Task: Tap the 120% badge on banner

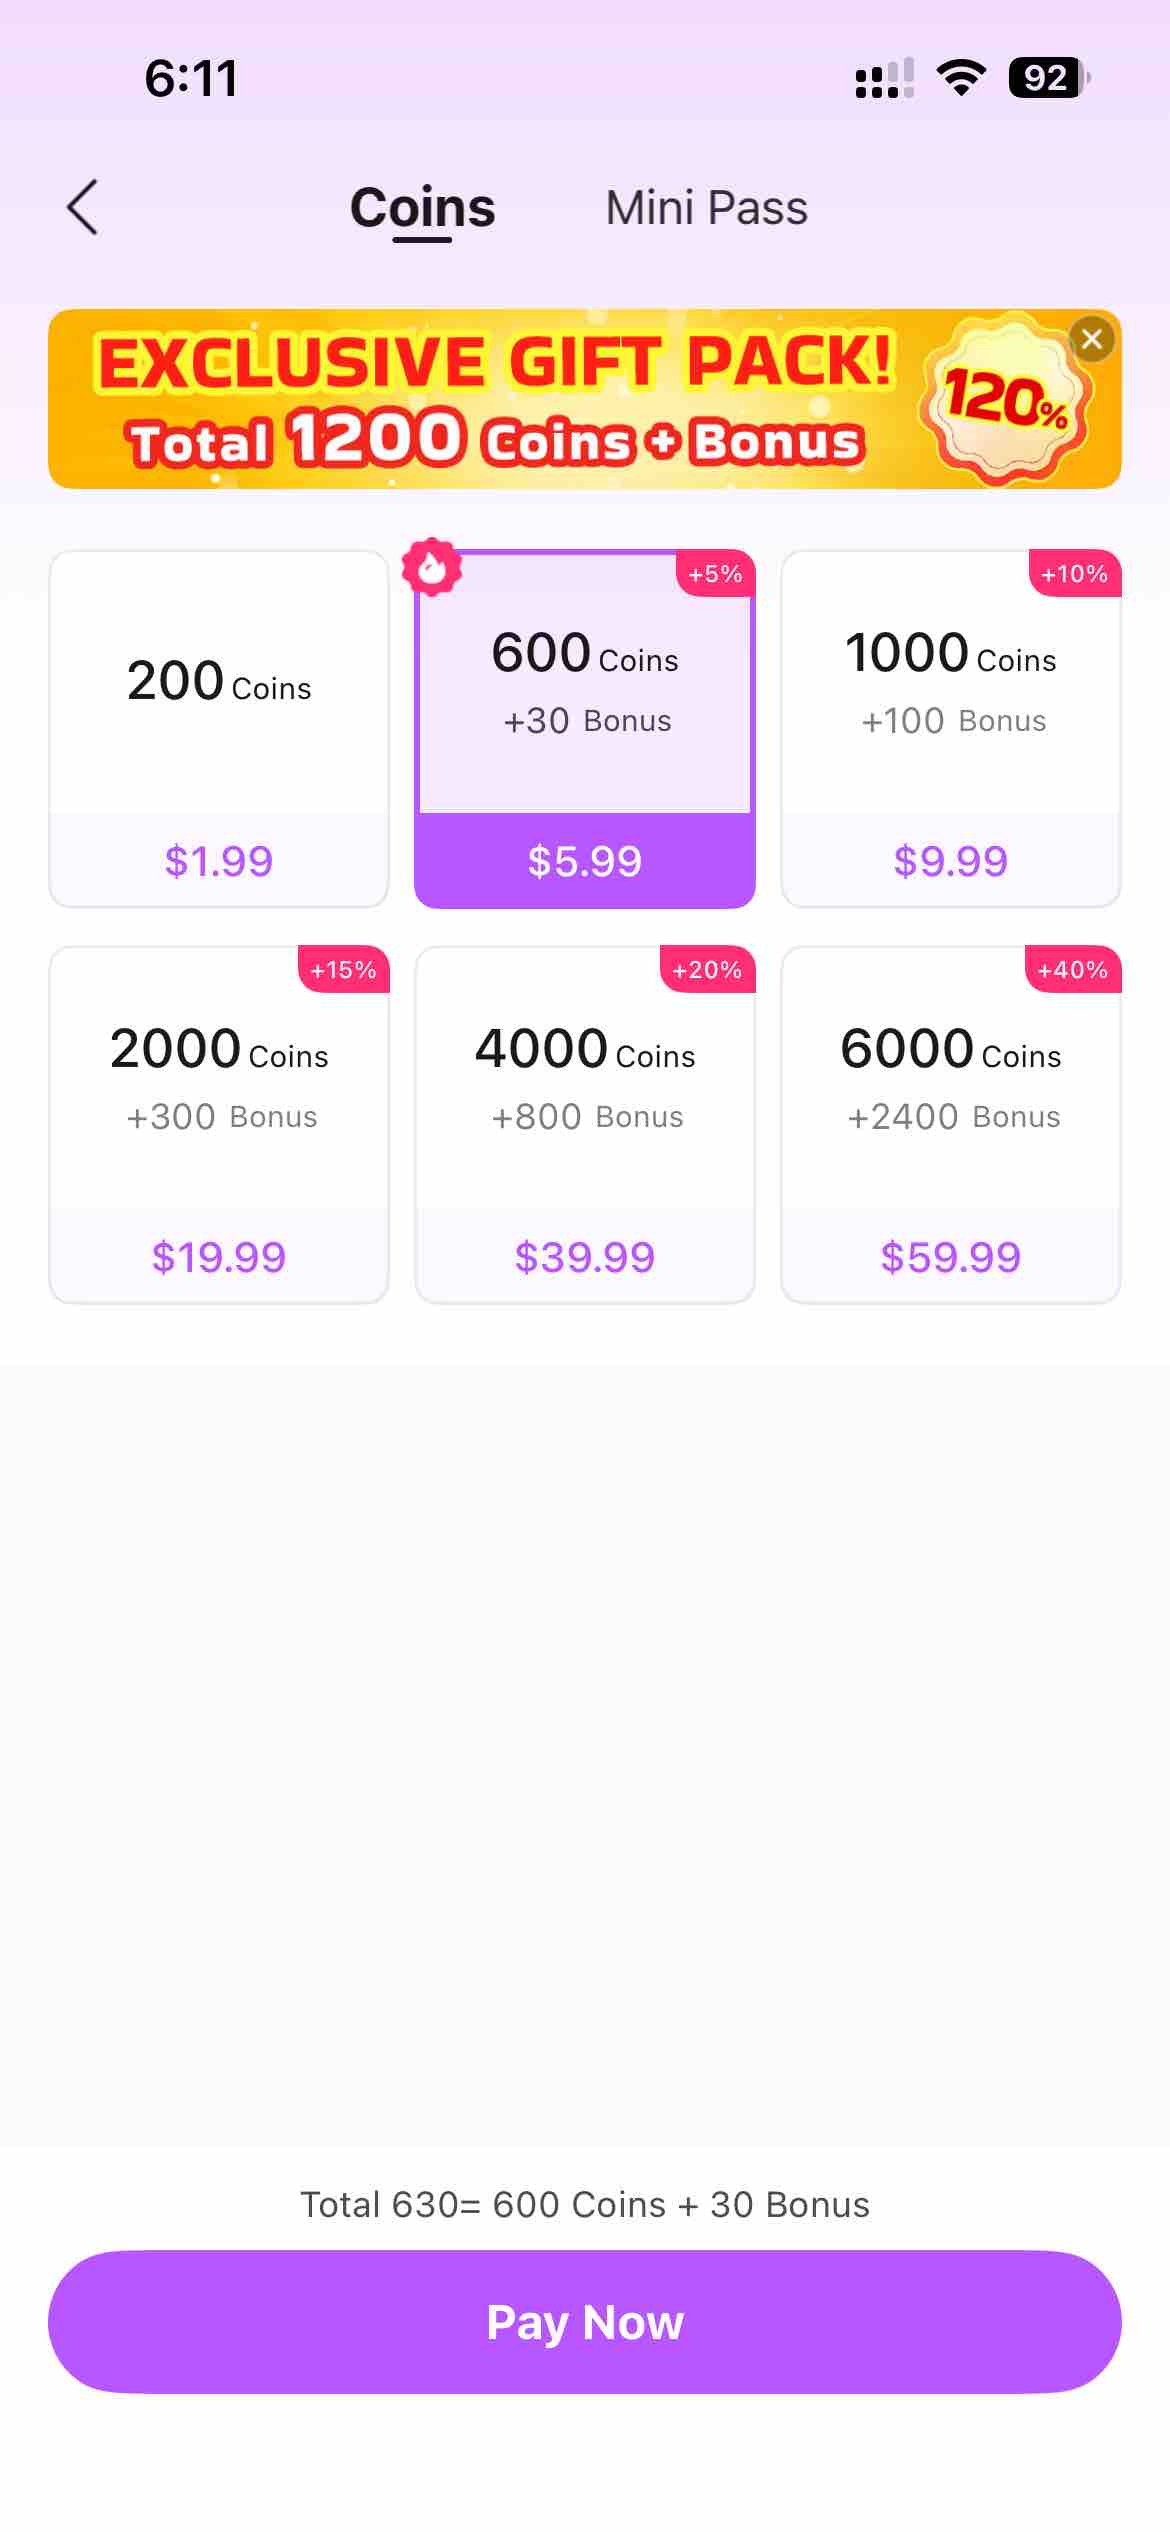Action: pos(1005,400)
